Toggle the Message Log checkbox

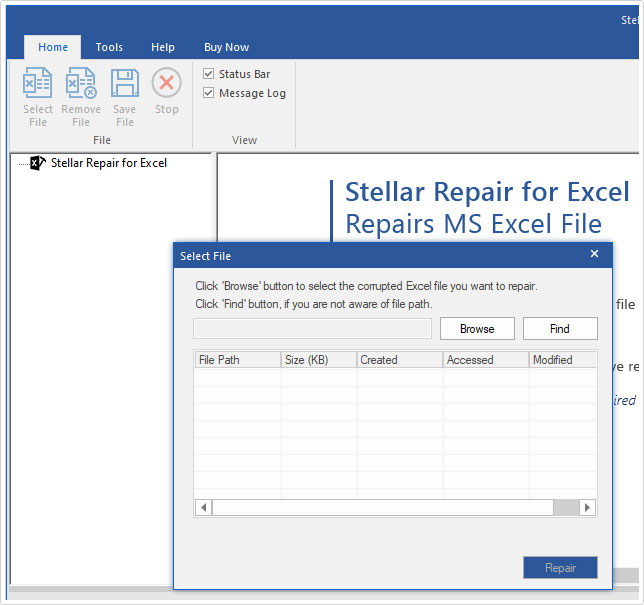click(209, 93)
